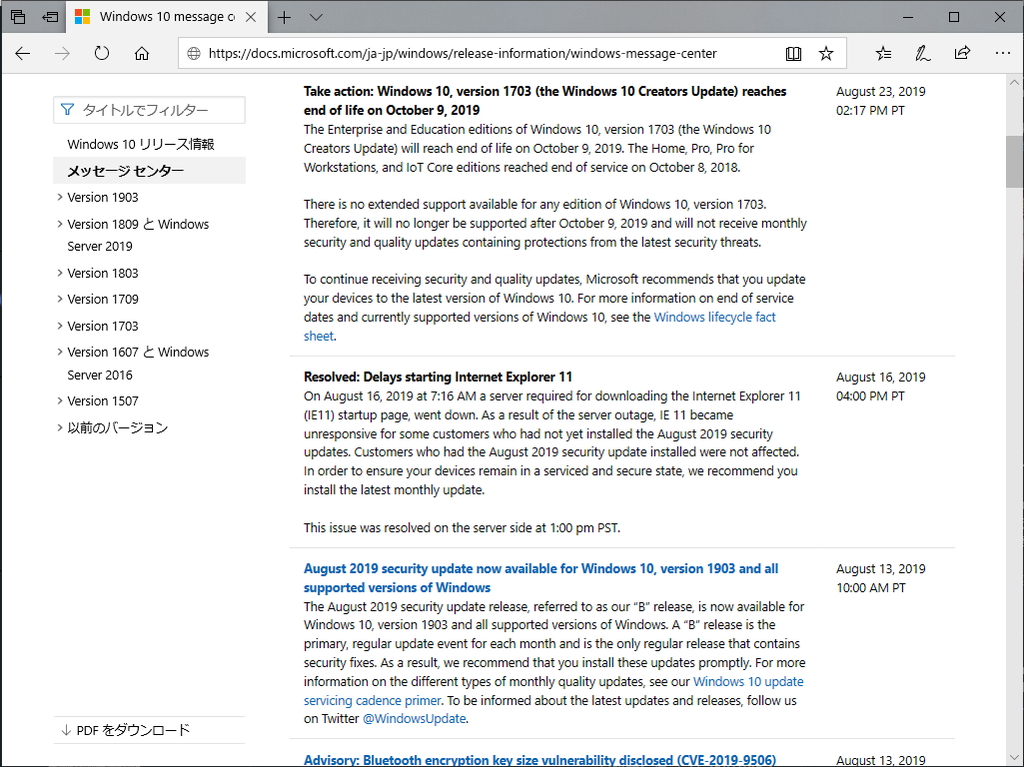Open Windows 10 update servicing cadence primer link
The height and width of the screenshot is (767, 1024).
pos(748,682)
